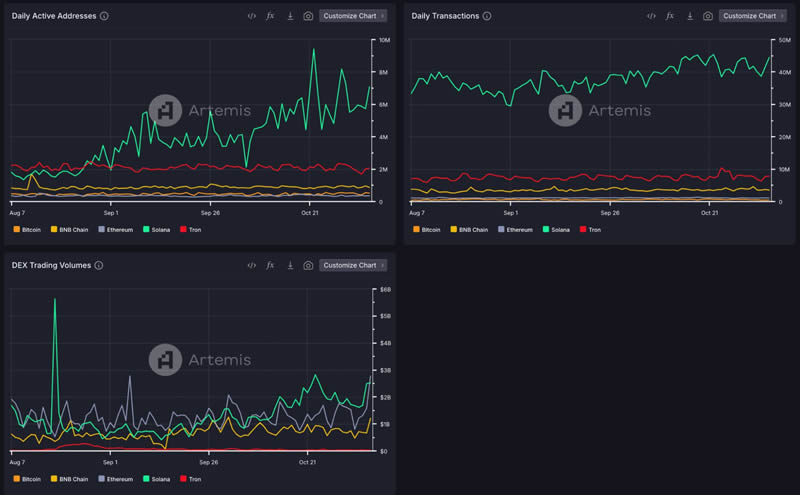
Task: Capture camera snapshot of DEX Trading Volumes
Action: [308, 265]
